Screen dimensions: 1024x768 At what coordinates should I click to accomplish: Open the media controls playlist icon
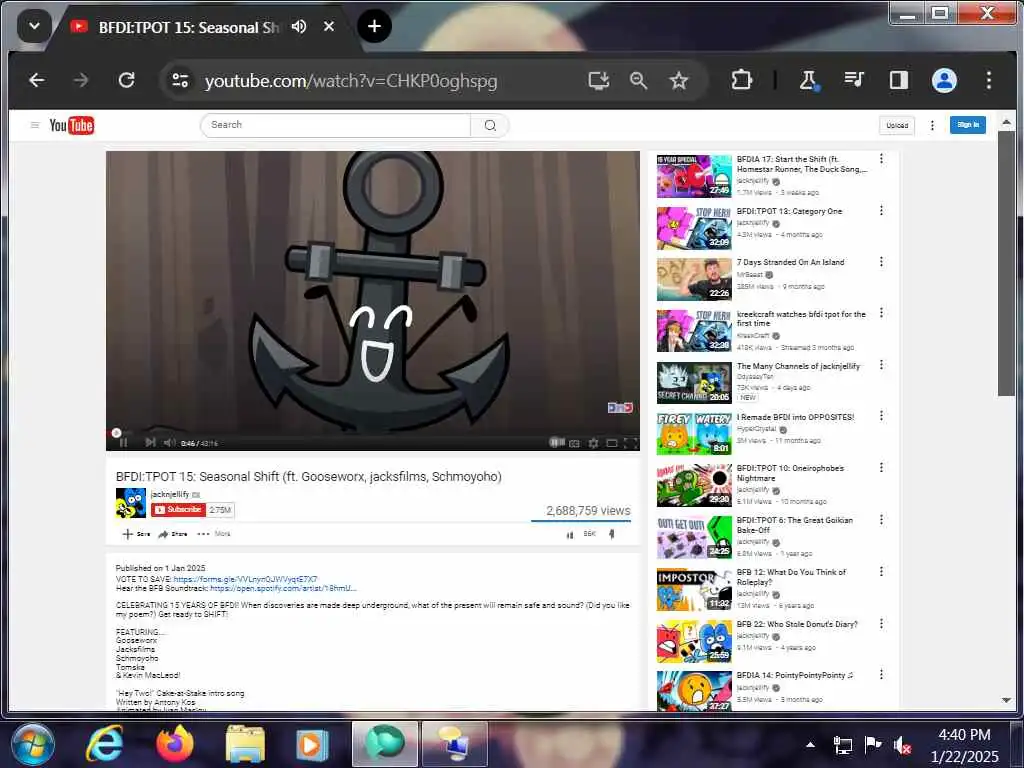pyautogui.click(x=854, y=80)
